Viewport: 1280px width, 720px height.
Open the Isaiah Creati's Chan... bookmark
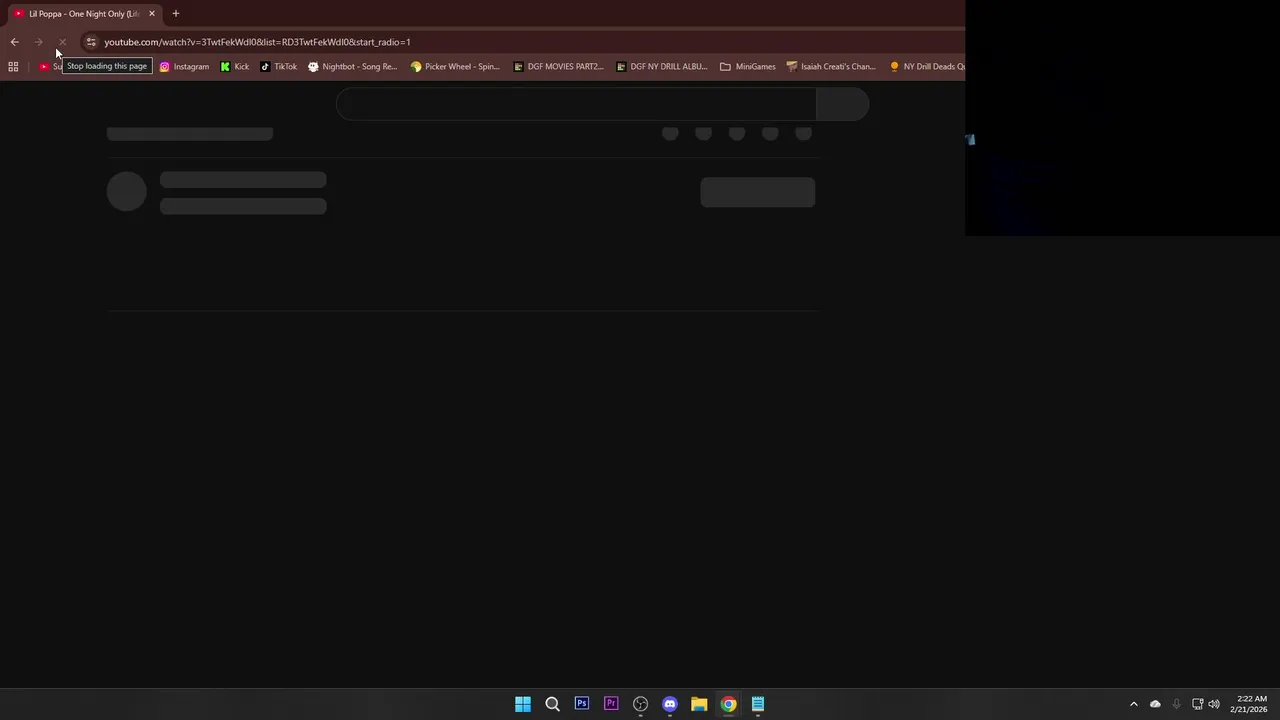point(831,67)
